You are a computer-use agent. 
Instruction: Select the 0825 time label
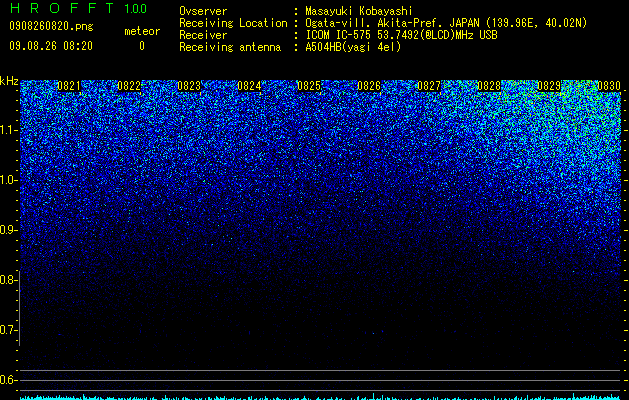coord(308,86)
